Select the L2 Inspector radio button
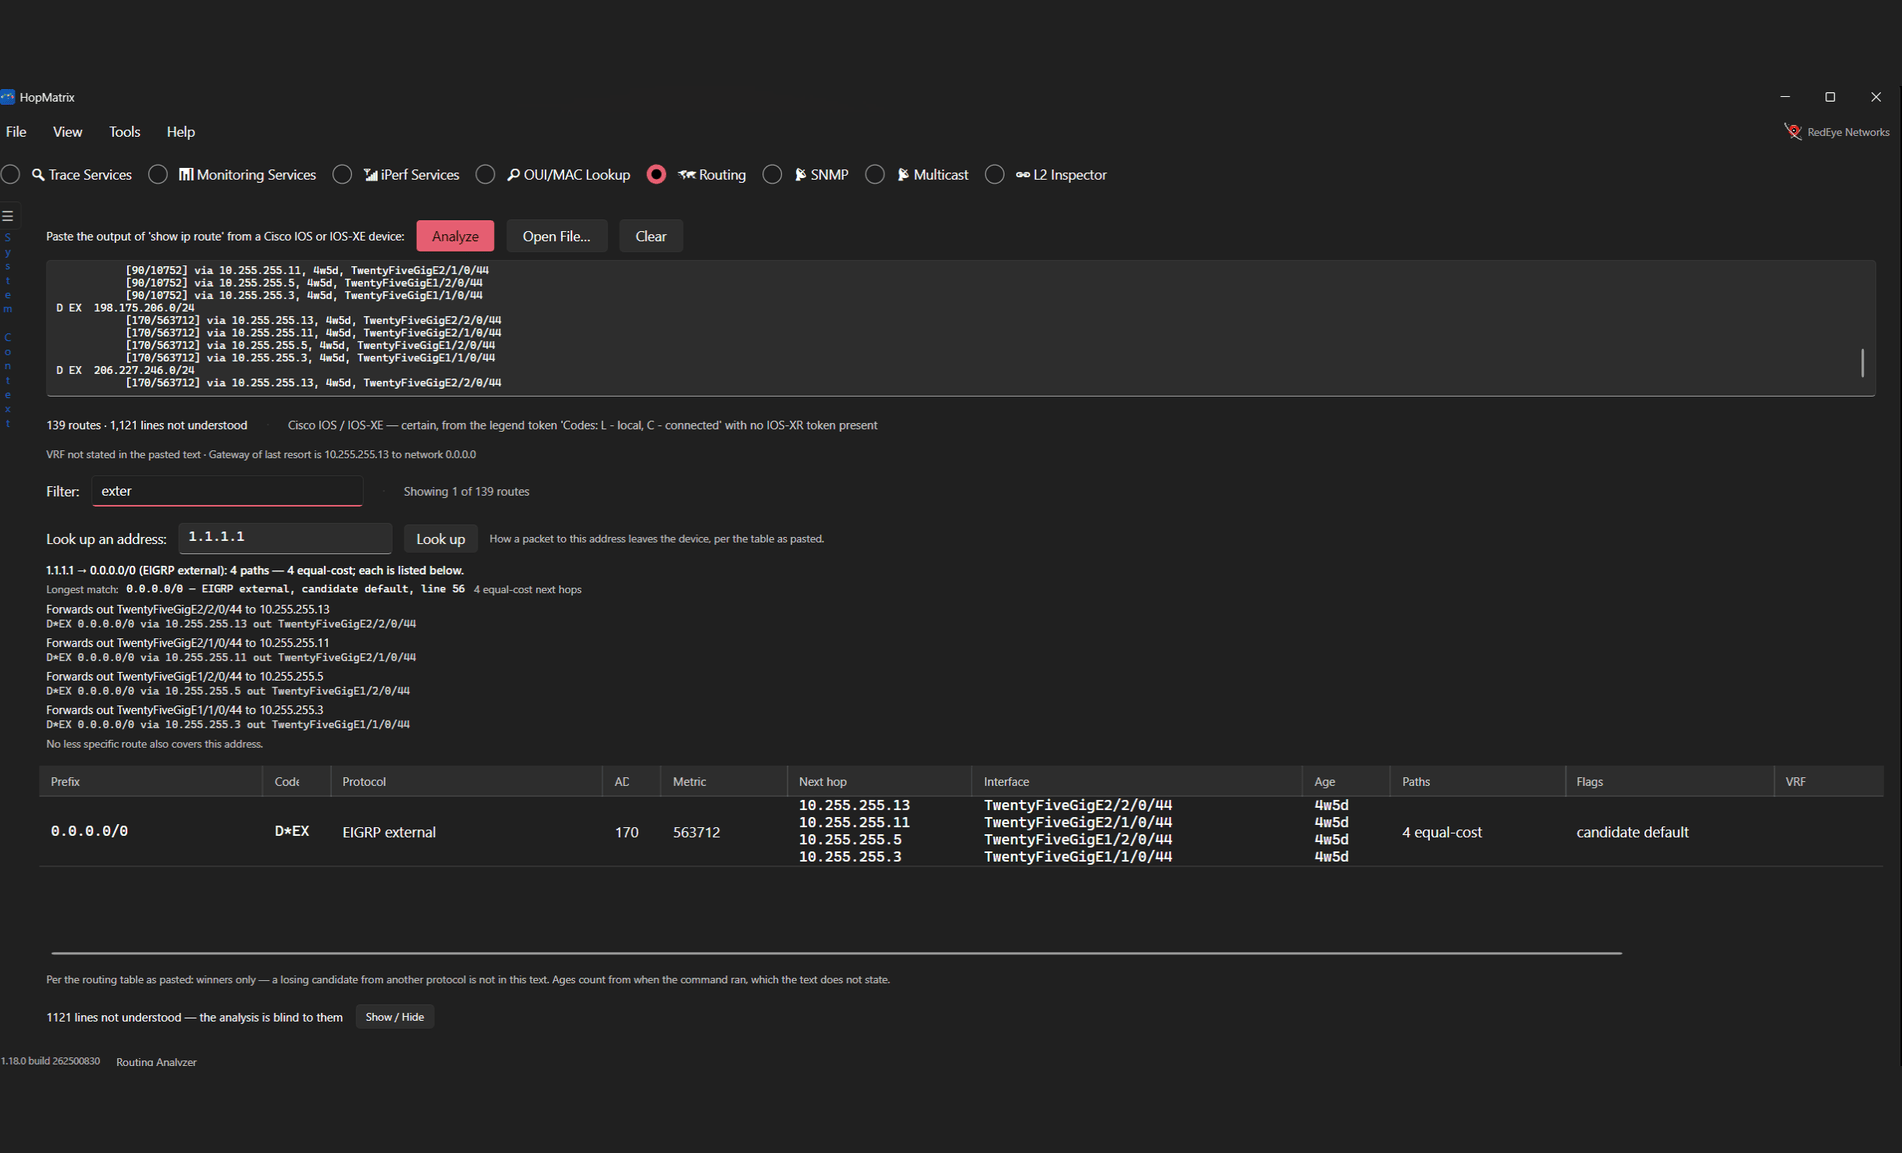Image resolution: width=1902 pixels, height=1153 pixels. pos(994,175)
